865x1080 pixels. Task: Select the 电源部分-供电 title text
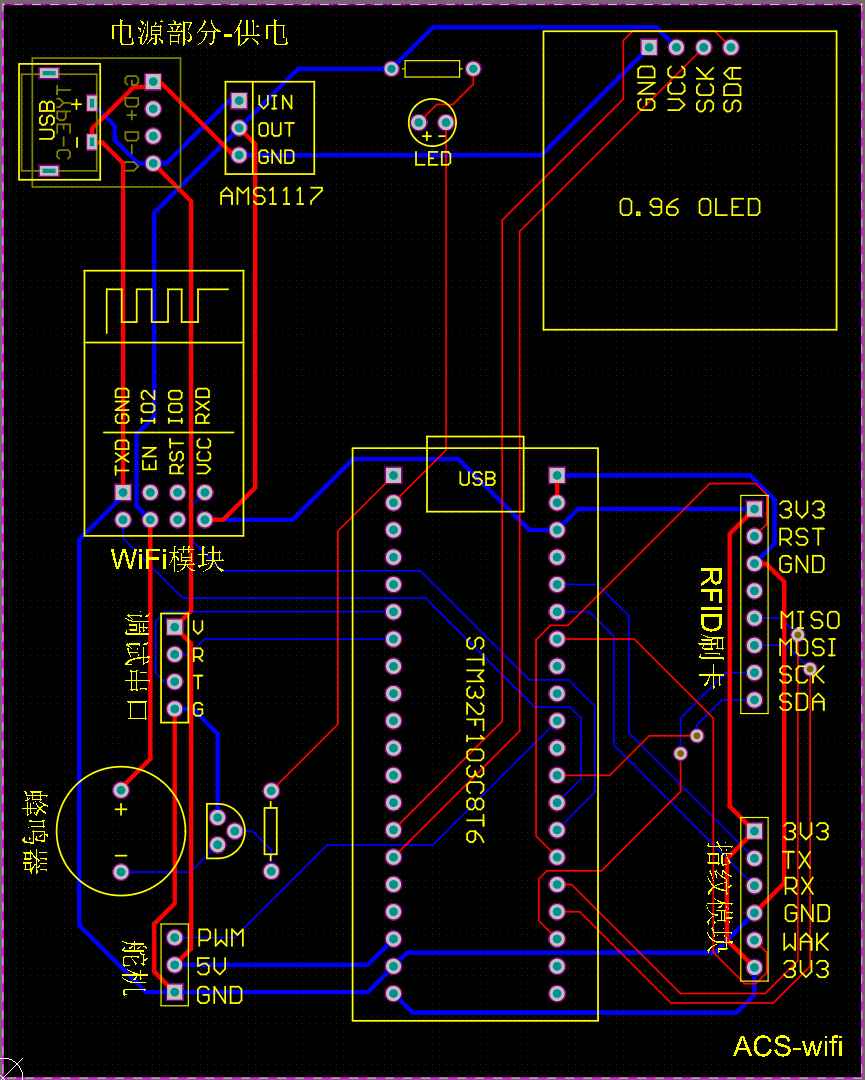pos(200,34)
